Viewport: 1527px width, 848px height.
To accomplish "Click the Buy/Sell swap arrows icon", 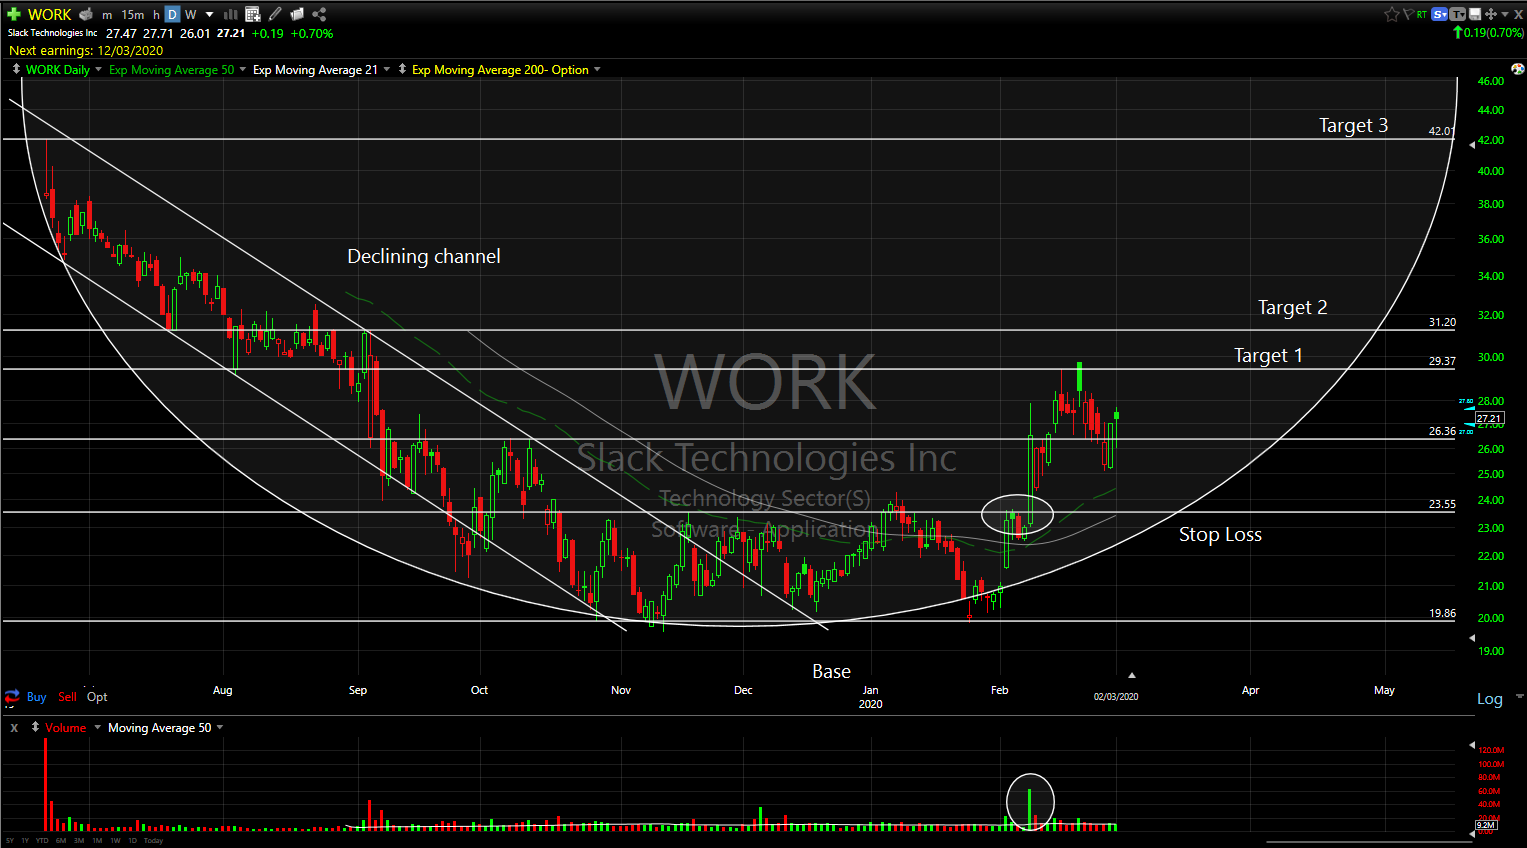I will (x=12, y=696).
